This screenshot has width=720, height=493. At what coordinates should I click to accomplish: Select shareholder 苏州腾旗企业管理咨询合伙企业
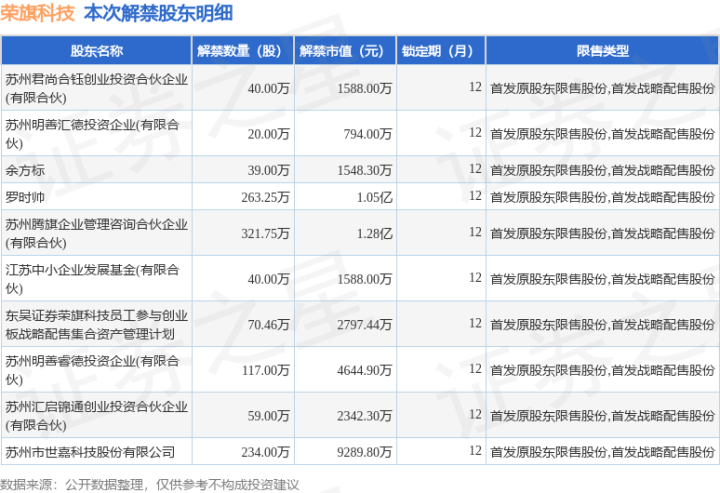pyautogui.click(x=96, y=233)
